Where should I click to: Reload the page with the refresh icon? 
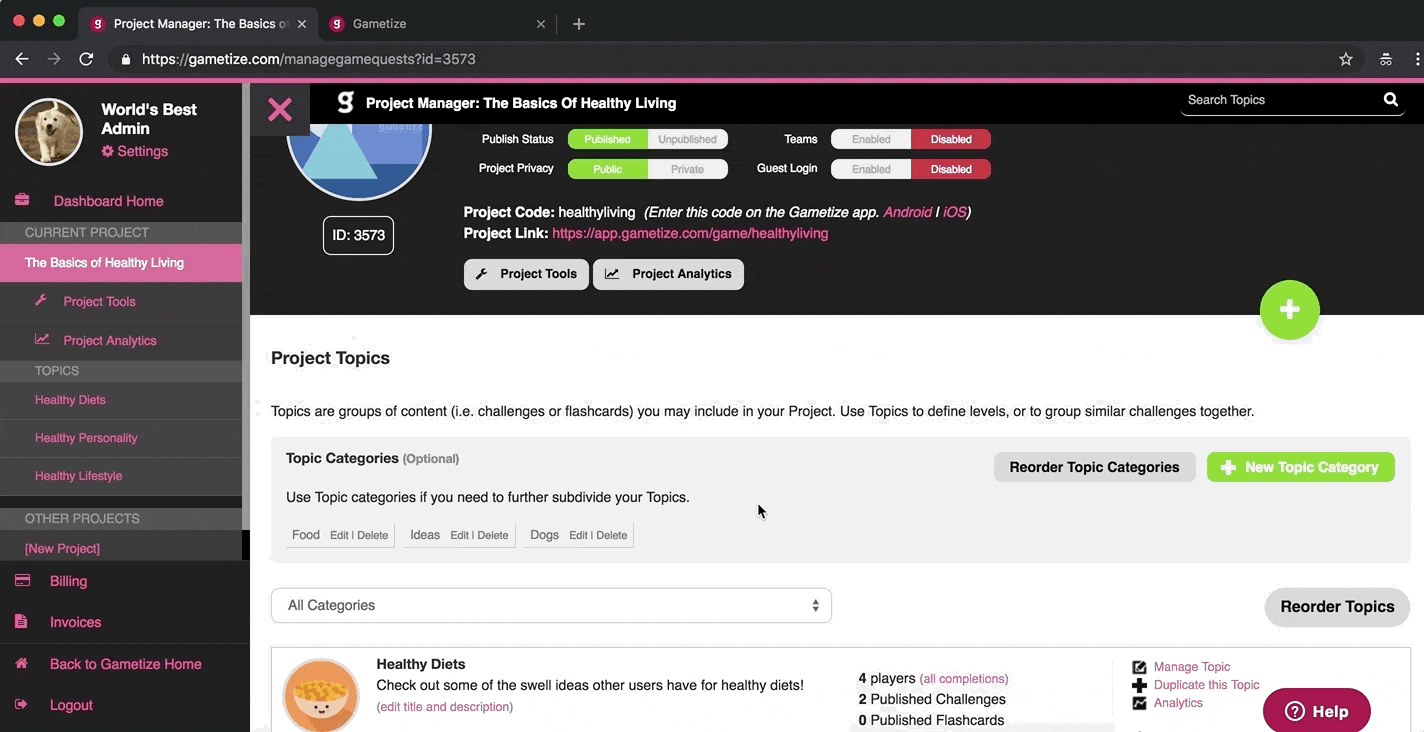click(86, 59)
